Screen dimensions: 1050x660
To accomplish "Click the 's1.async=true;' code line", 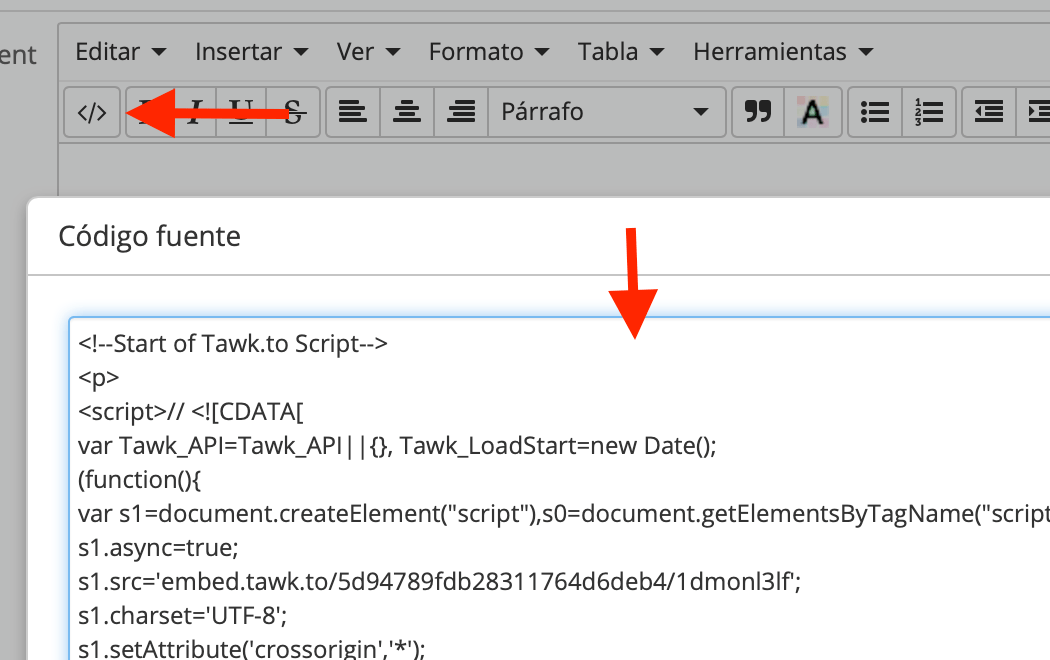I will [x=158, y=548].
